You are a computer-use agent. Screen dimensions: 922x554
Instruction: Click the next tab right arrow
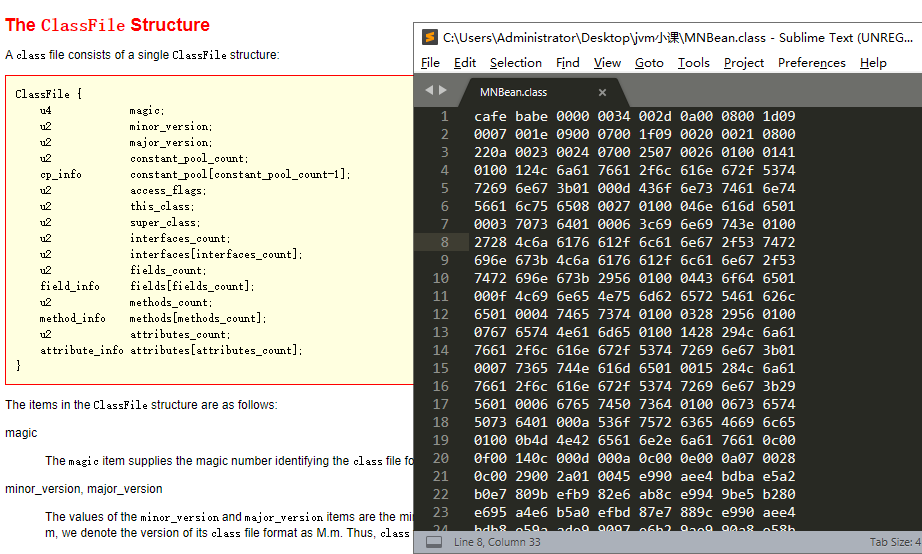443,90
